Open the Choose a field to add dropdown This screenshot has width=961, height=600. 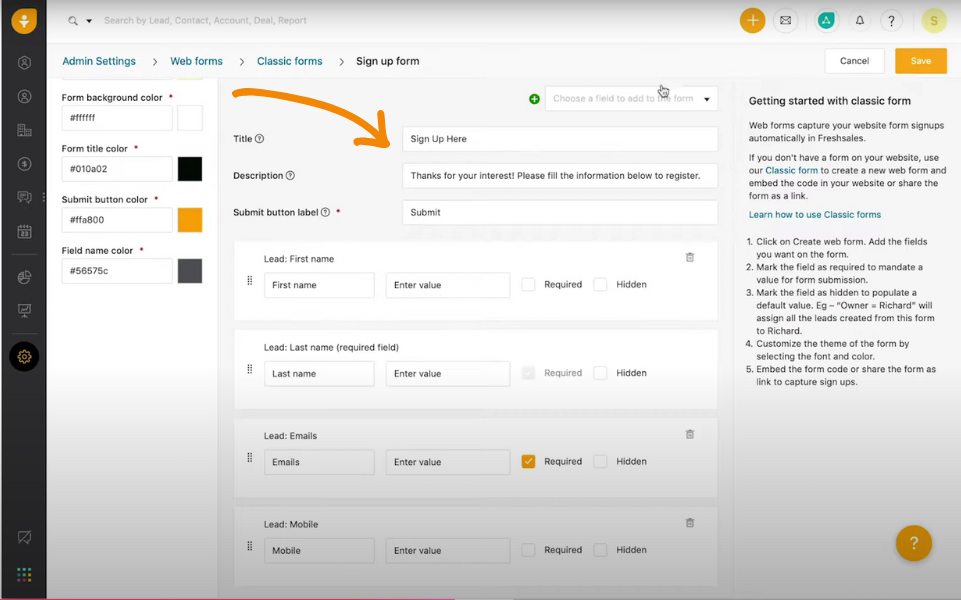click(631, 99)
